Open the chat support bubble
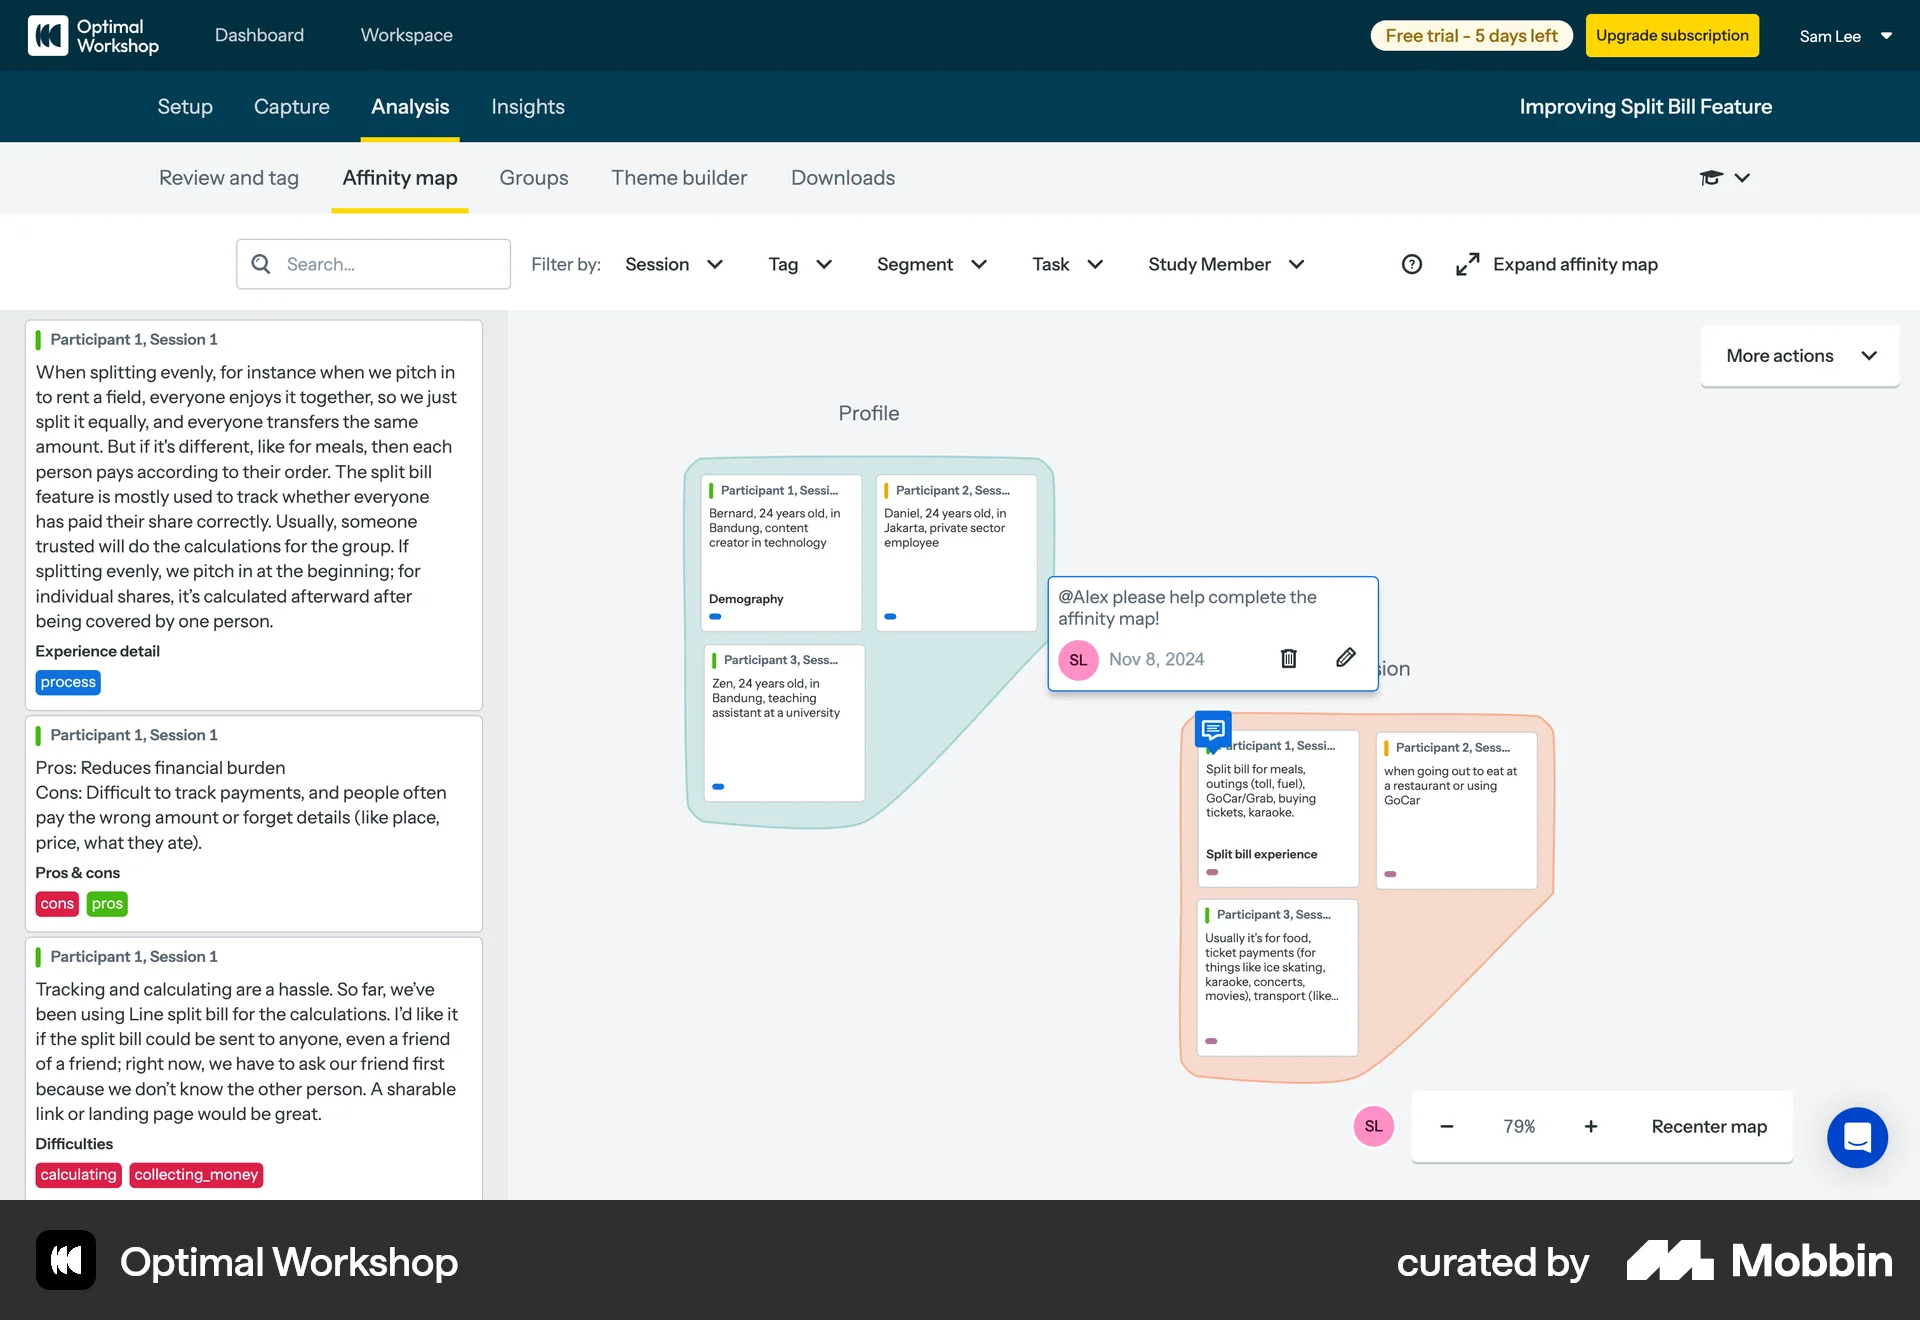Viewport: 1920px width, 1320px height. point(1857,1138)
